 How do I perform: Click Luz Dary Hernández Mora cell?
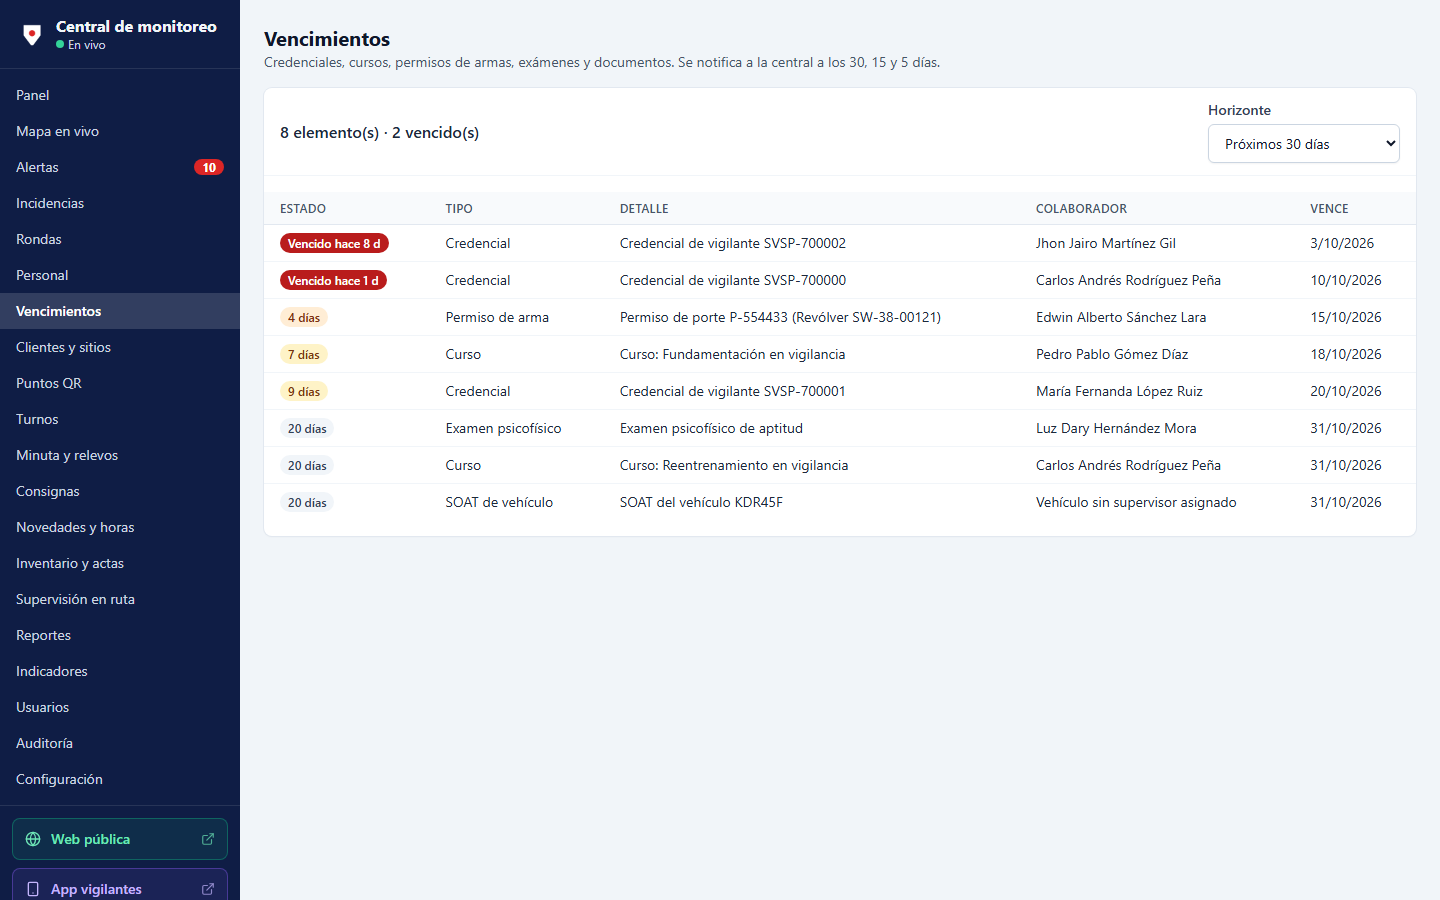(1116, 428)
